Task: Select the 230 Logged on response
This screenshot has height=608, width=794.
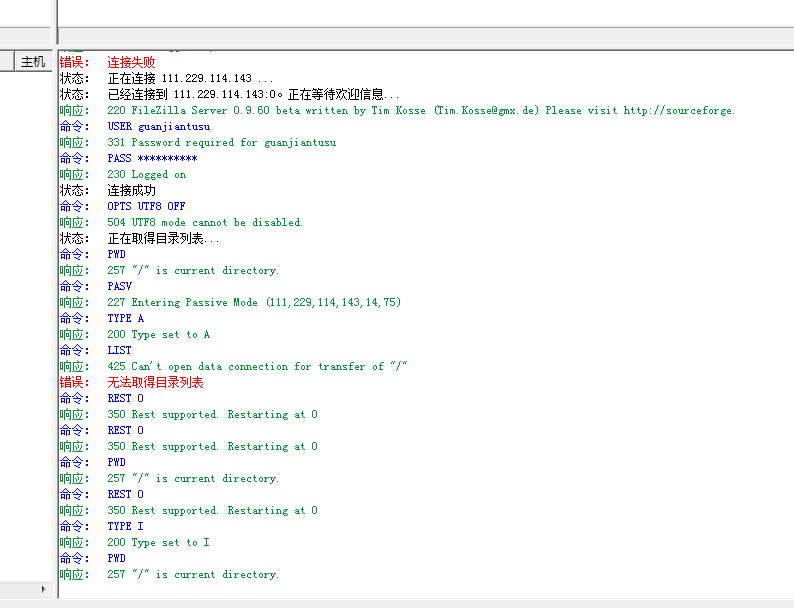Action: tap(123, 175)
